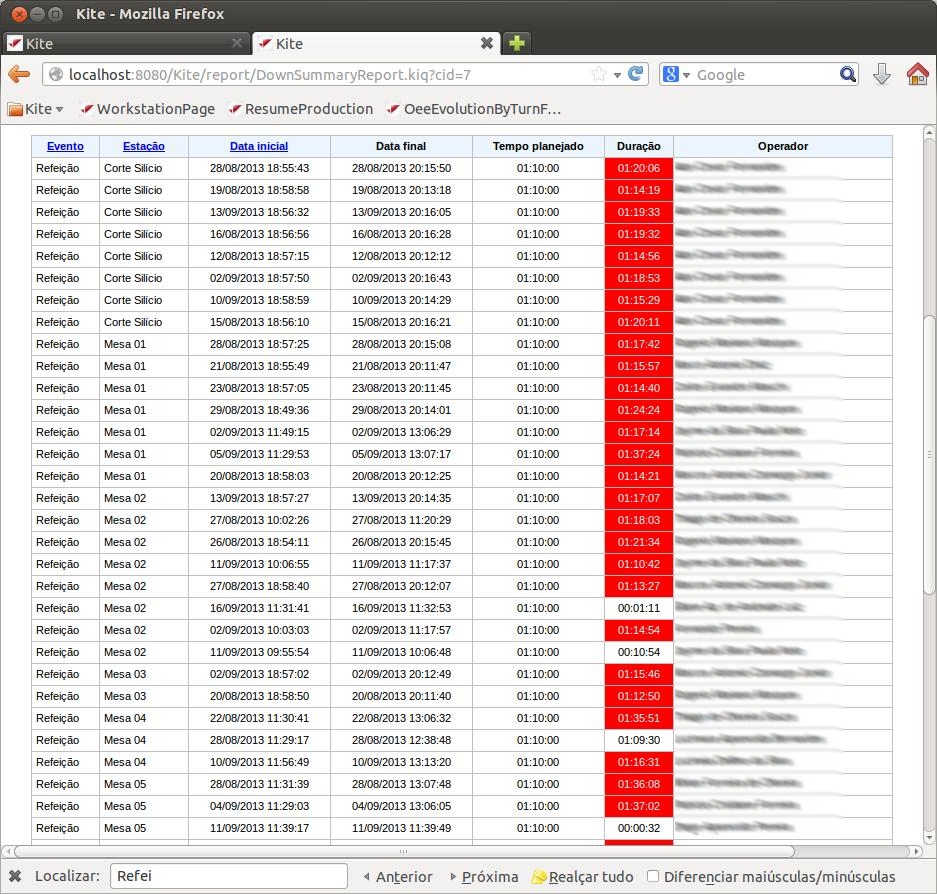Click the scroll right arrow
The height and width of the screenshot is (894, 937).
pos(917,851)
